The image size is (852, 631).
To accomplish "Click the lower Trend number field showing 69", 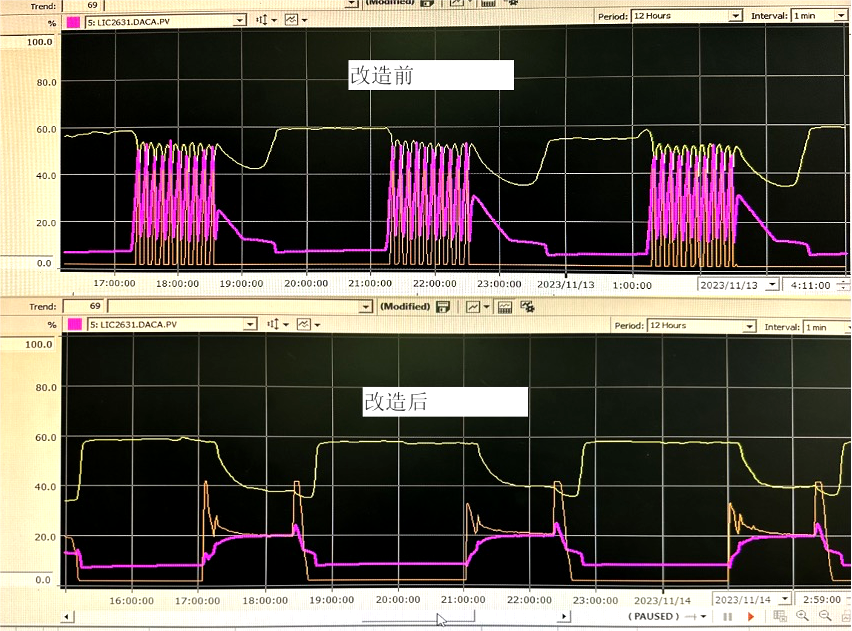I will coord(83,306).
